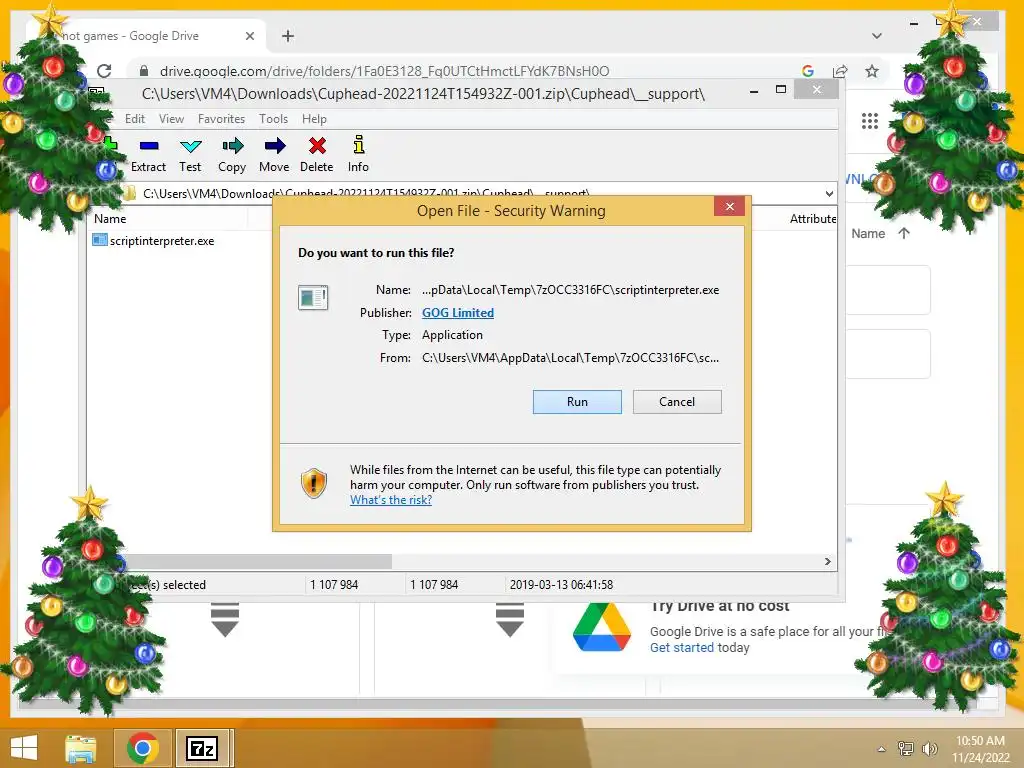This screenshot has width=1024, height=768.
Task: Open the Tools menu in 7-Zip
Action: pyautogui.click(x=273, y=119)
